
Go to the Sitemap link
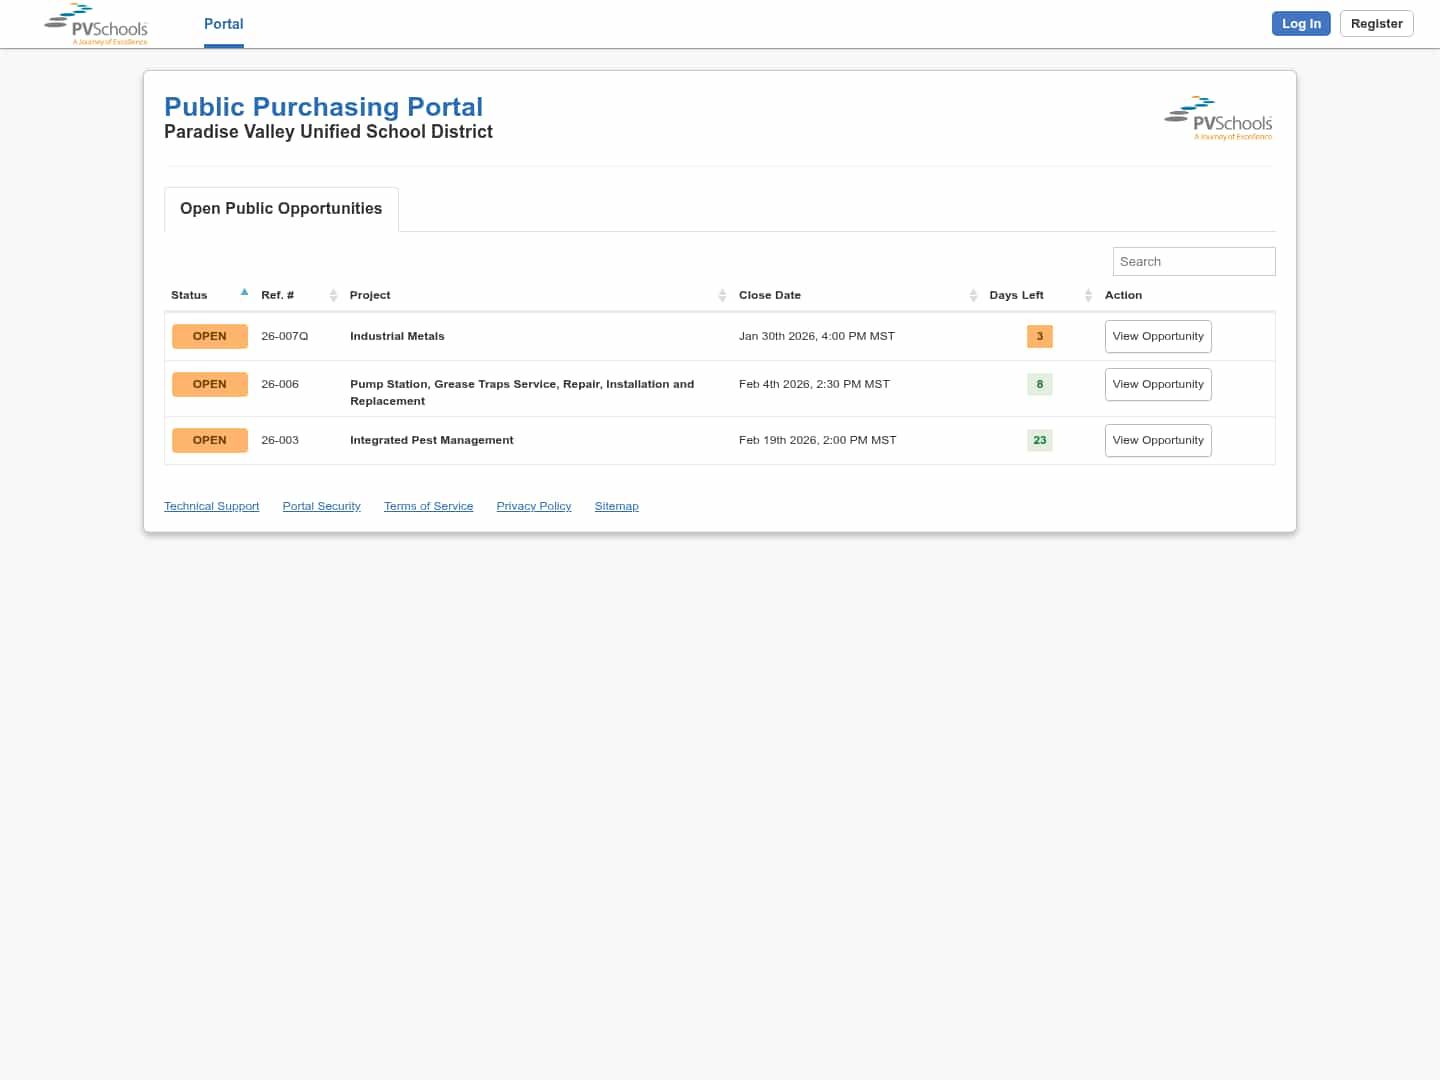616,506
